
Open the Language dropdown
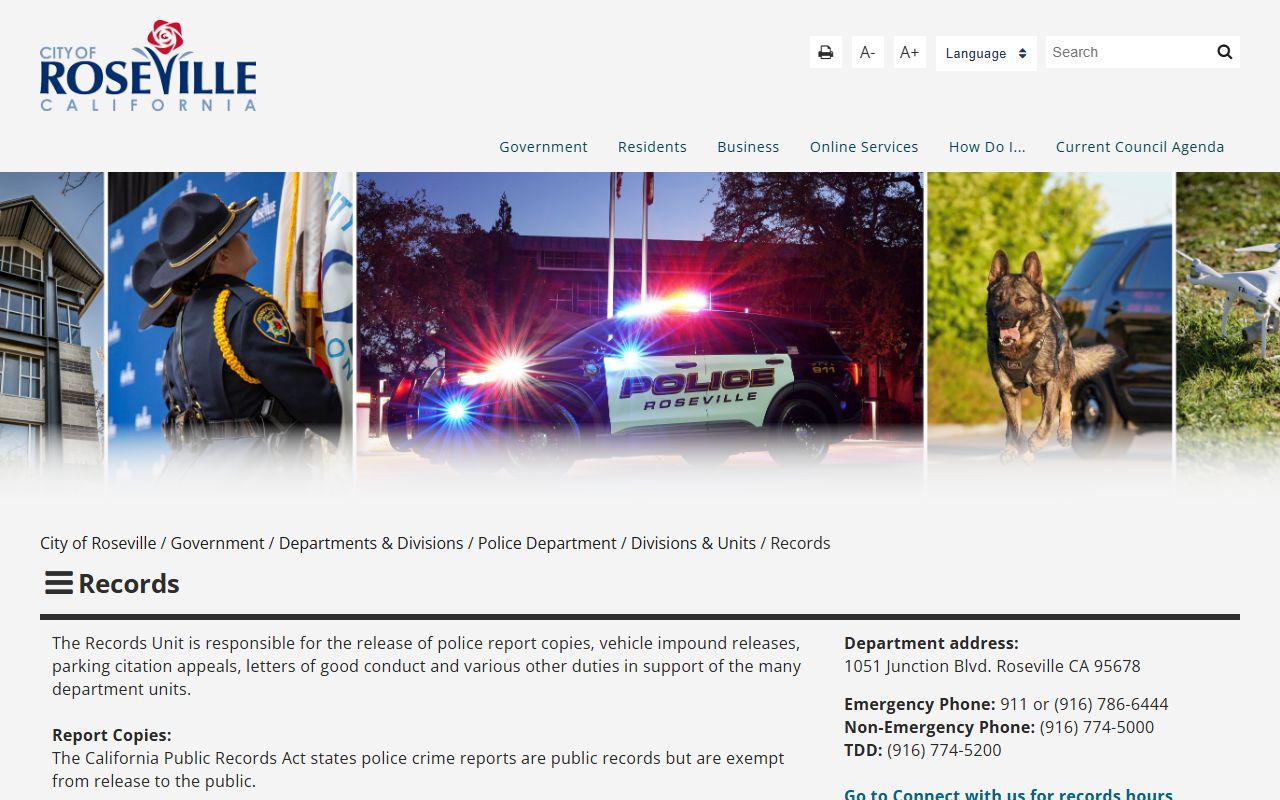pos(986,53)
